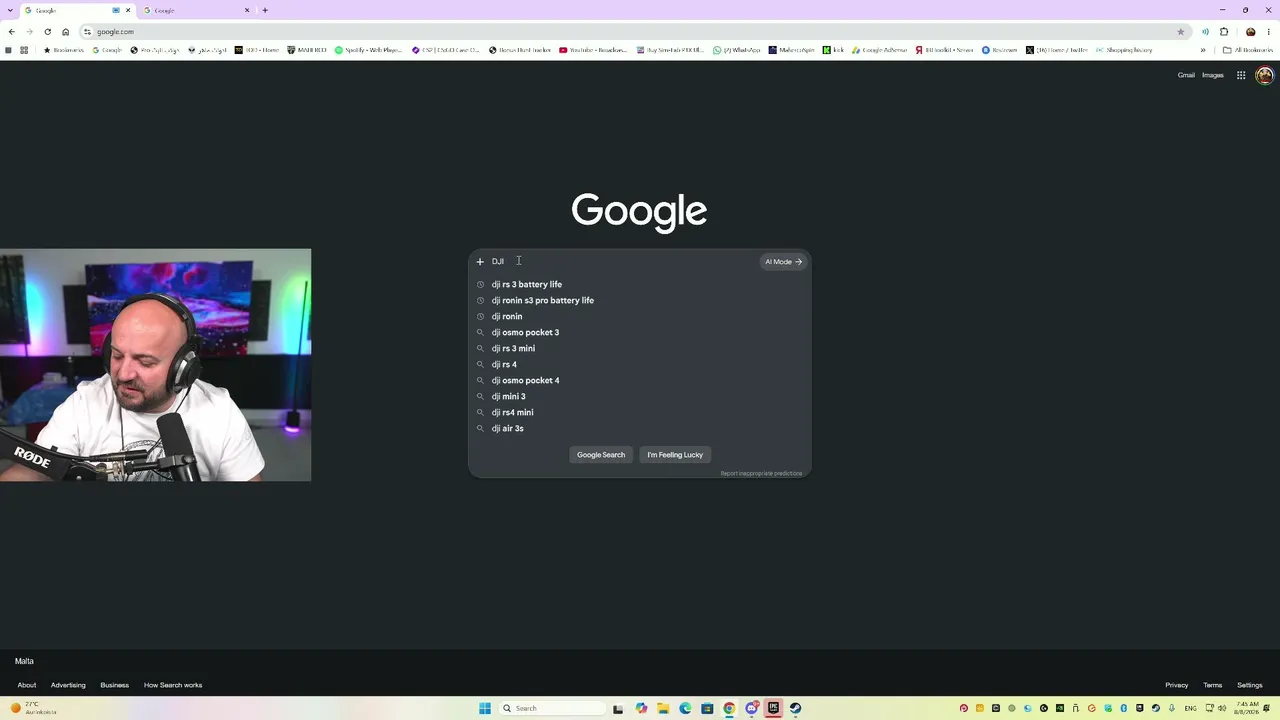Open Steam from the taskbar
Viewport: 1280px width, 720px height.
click(x=795, y=708)
